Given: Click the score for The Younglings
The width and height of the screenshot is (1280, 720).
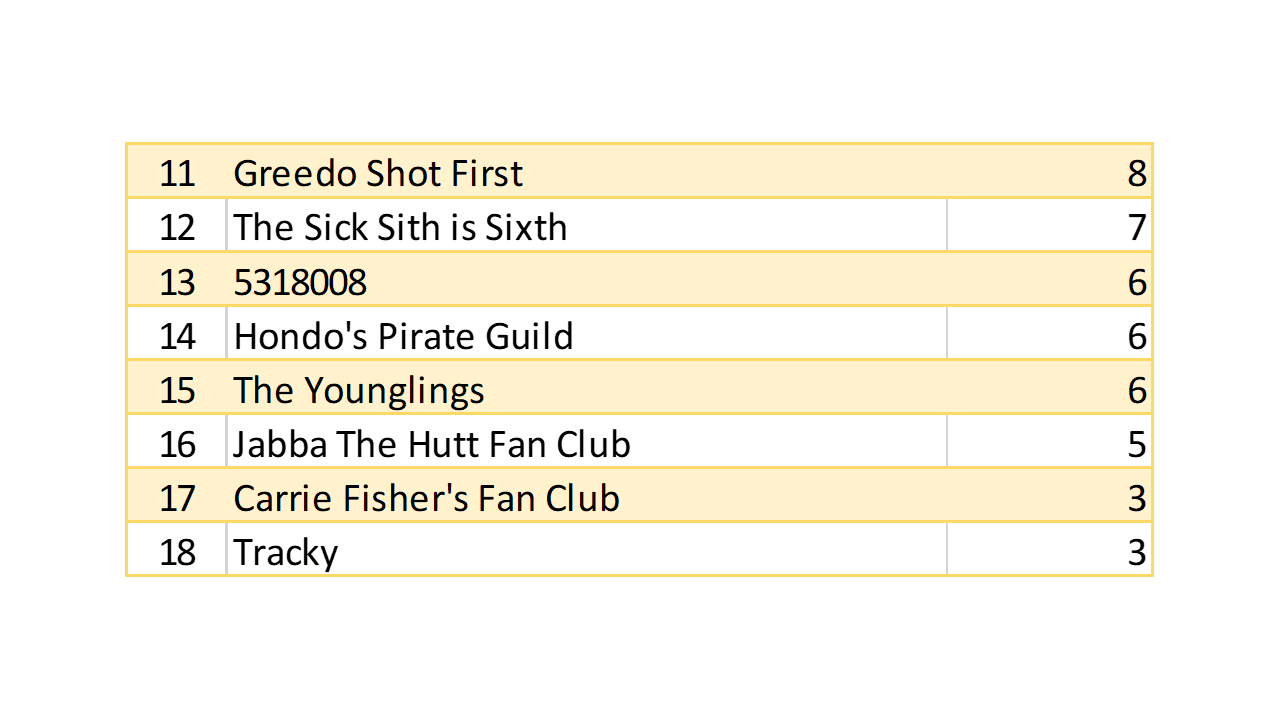Looking at the screenshot, I should 1136,390.
